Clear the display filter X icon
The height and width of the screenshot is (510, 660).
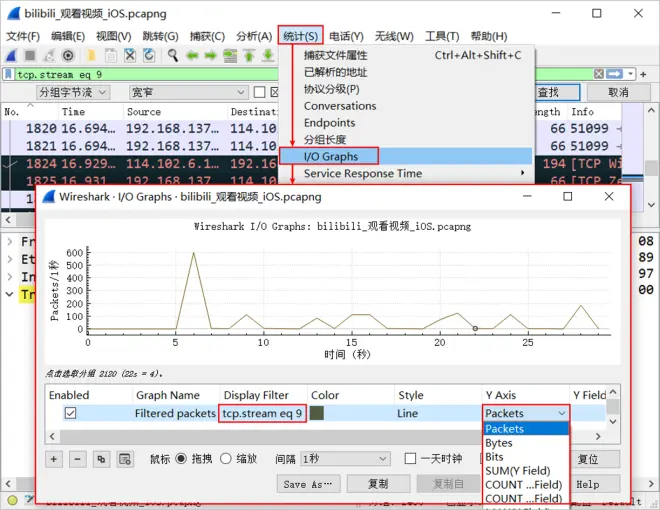click(x=599, y=74)
